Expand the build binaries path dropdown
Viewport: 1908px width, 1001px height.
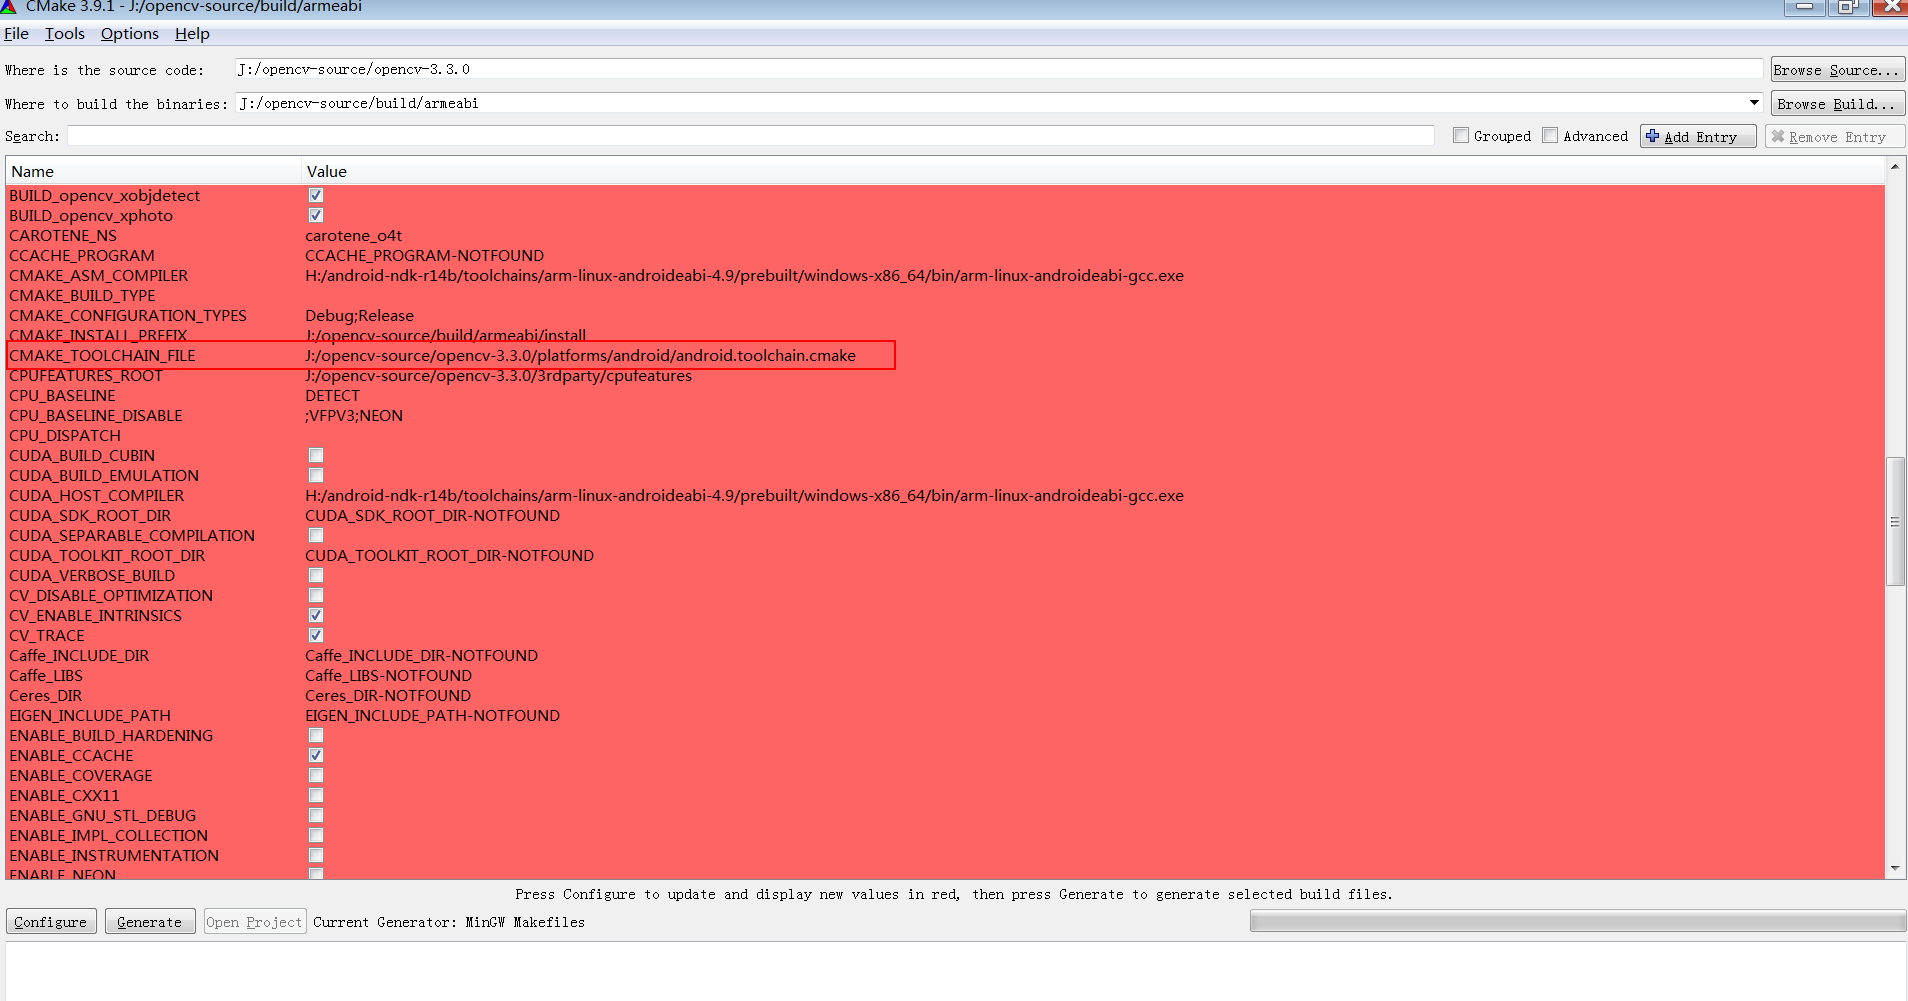pos(1754,103)
